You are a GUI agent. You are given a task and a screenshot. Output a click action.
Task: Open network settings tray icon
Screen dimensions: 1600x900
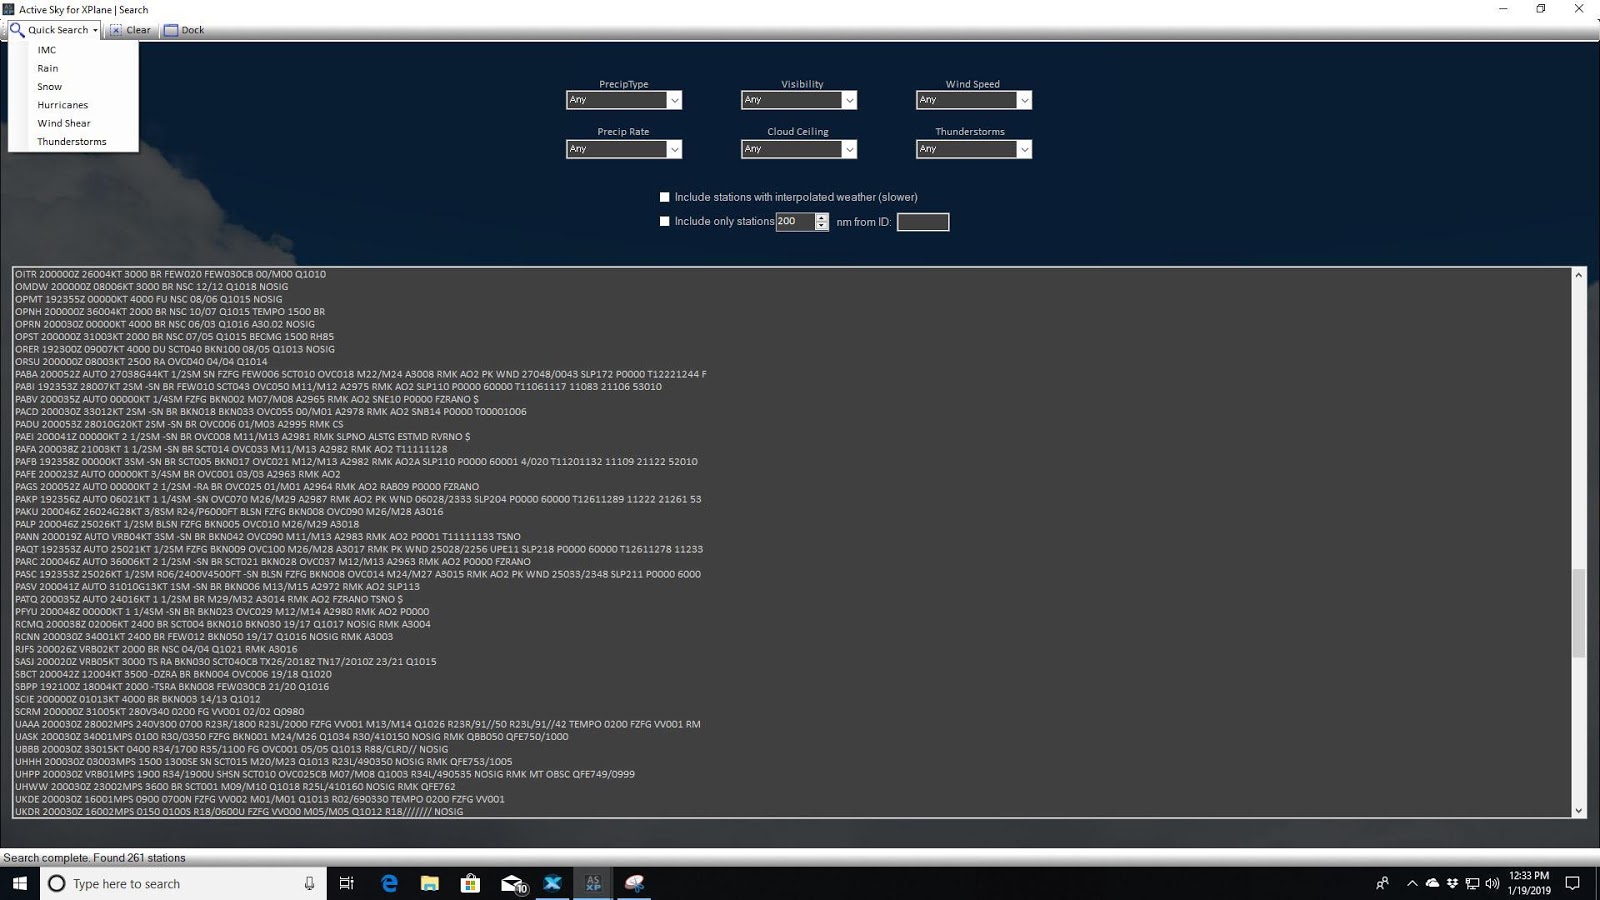pos(1472,883)
